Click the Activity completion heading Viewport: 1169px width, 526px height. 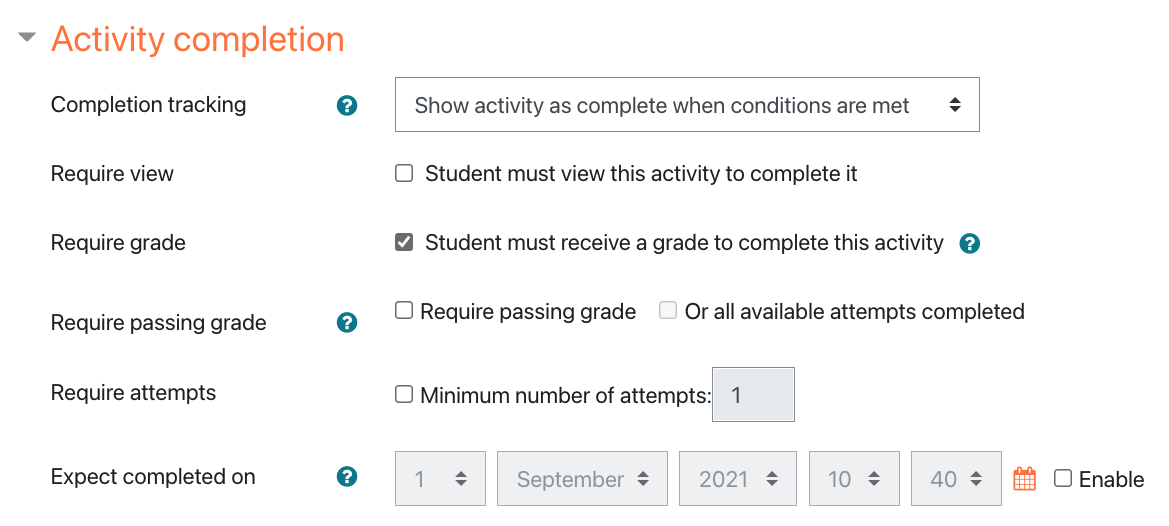click(198, 39)
